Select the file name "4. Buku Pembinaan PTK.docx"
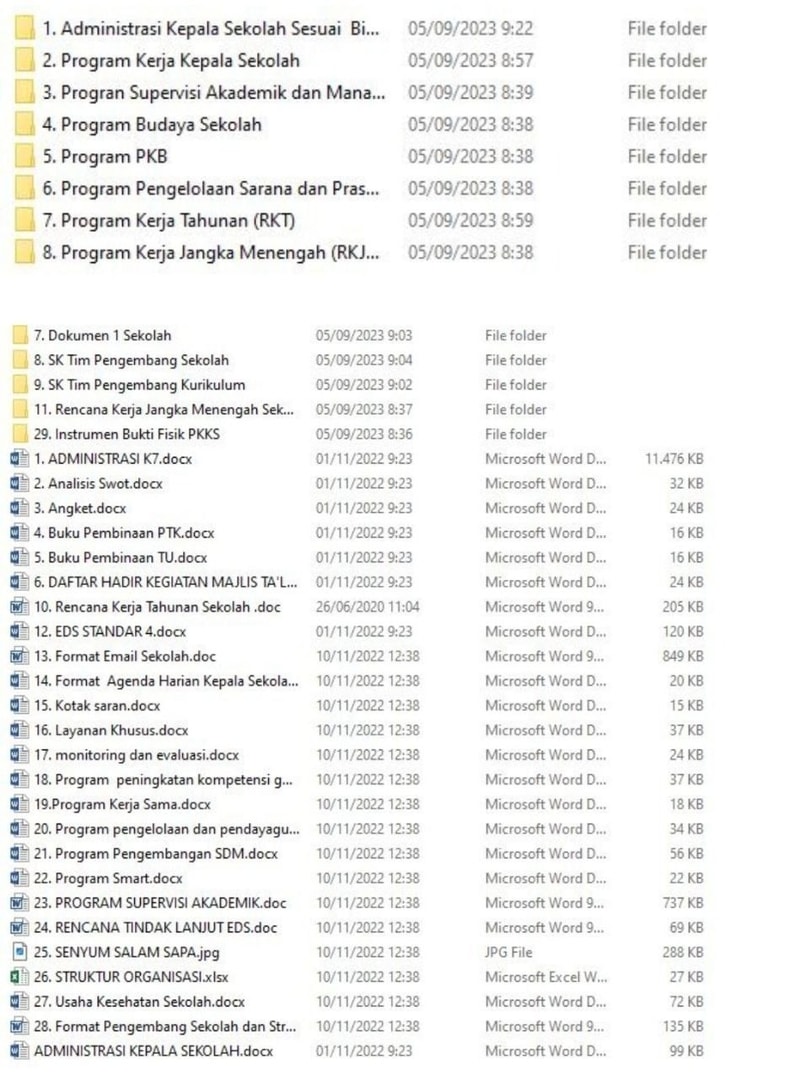The height and width of the screenshot is (1079, 800). 124,533
